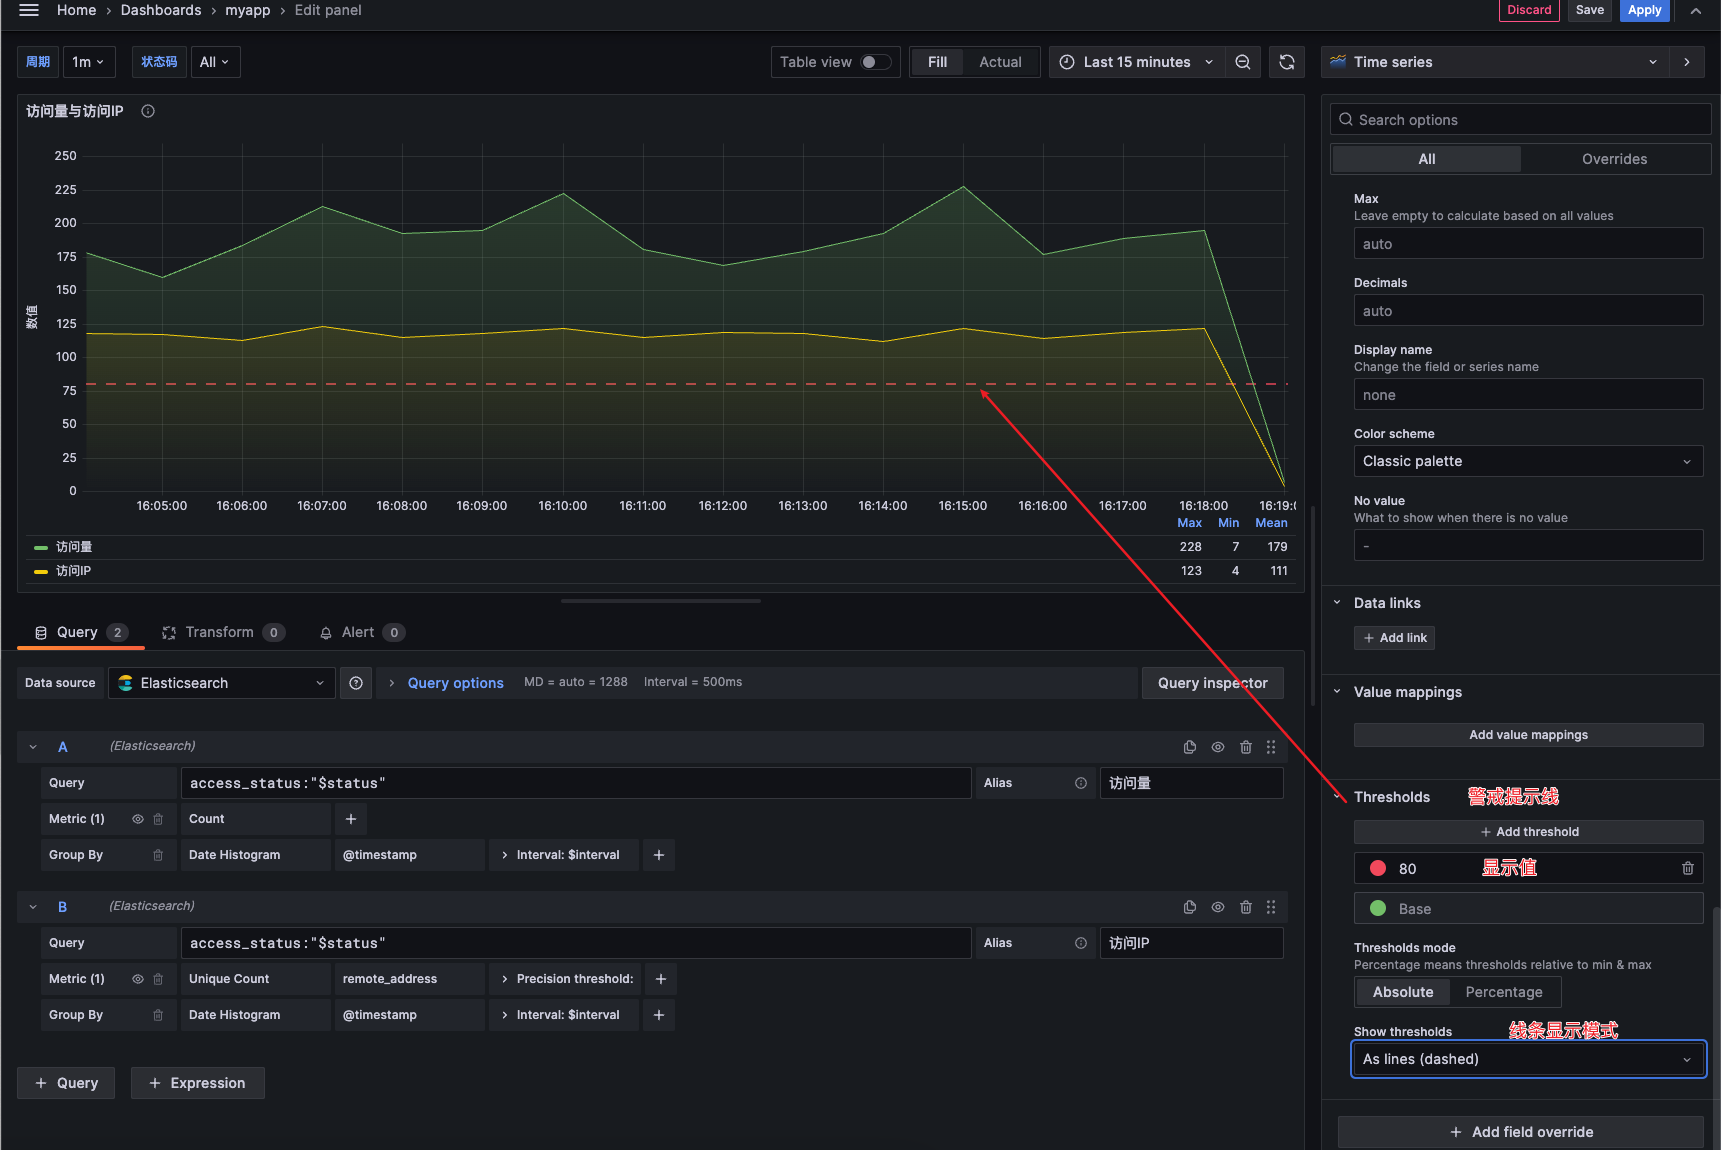
Task: Click Add field override button
Action: pyautogui.click(x=1521, y=1132)
